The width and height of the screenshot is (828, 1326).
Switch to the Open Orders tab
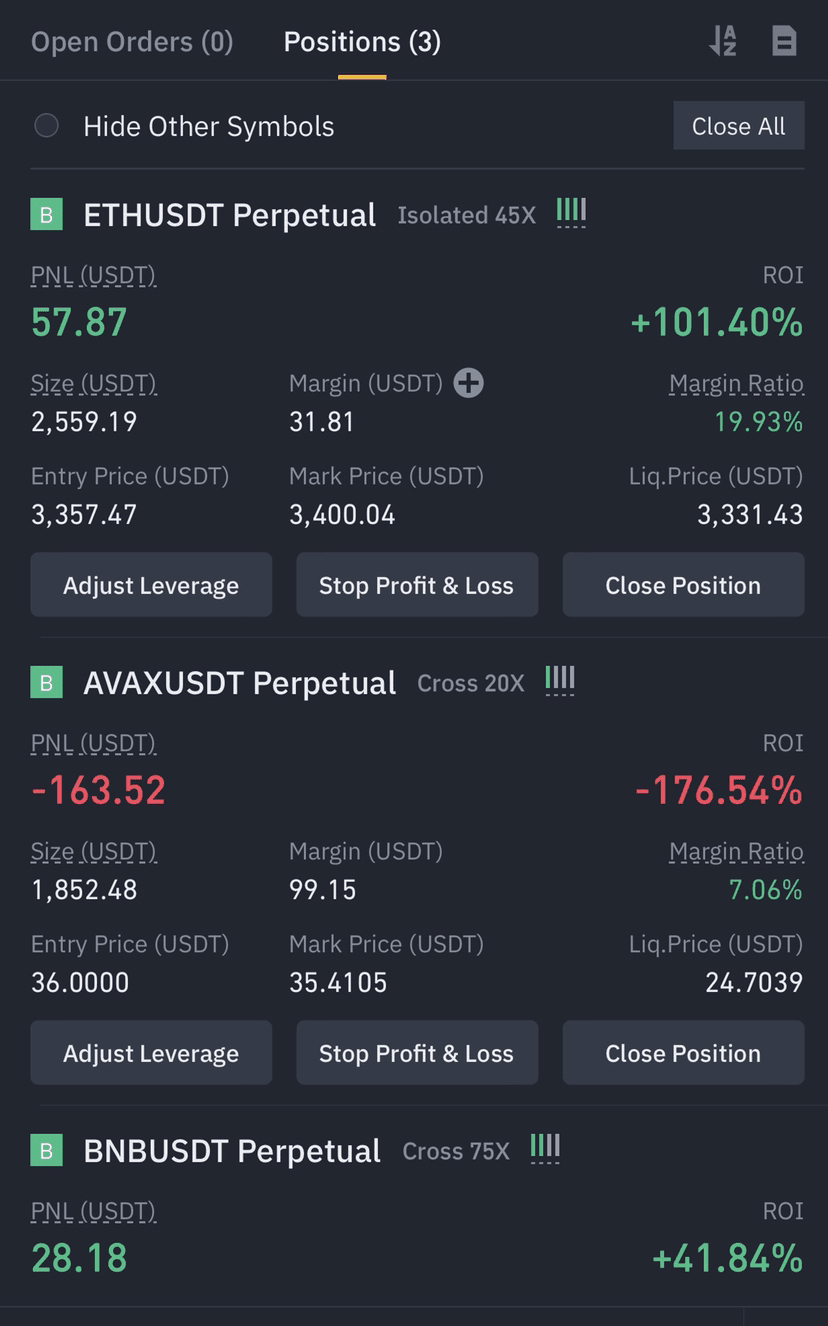coord(132,42)
